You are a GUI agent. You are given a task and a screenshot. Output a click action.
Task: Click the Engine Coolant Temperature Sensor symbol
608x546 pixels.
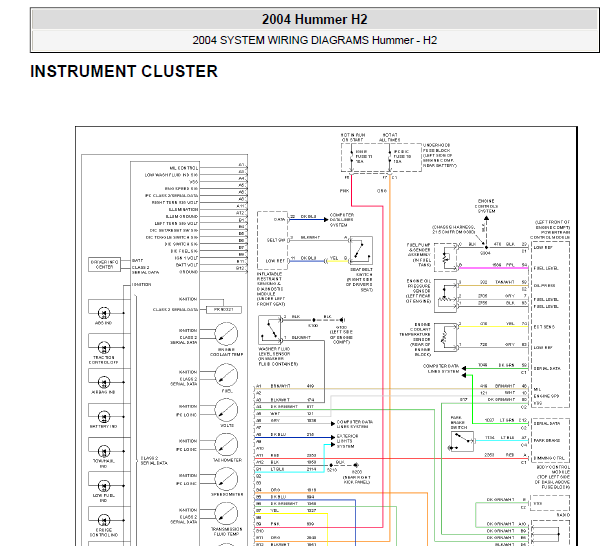pyautogui.click(x=446, y=337)
